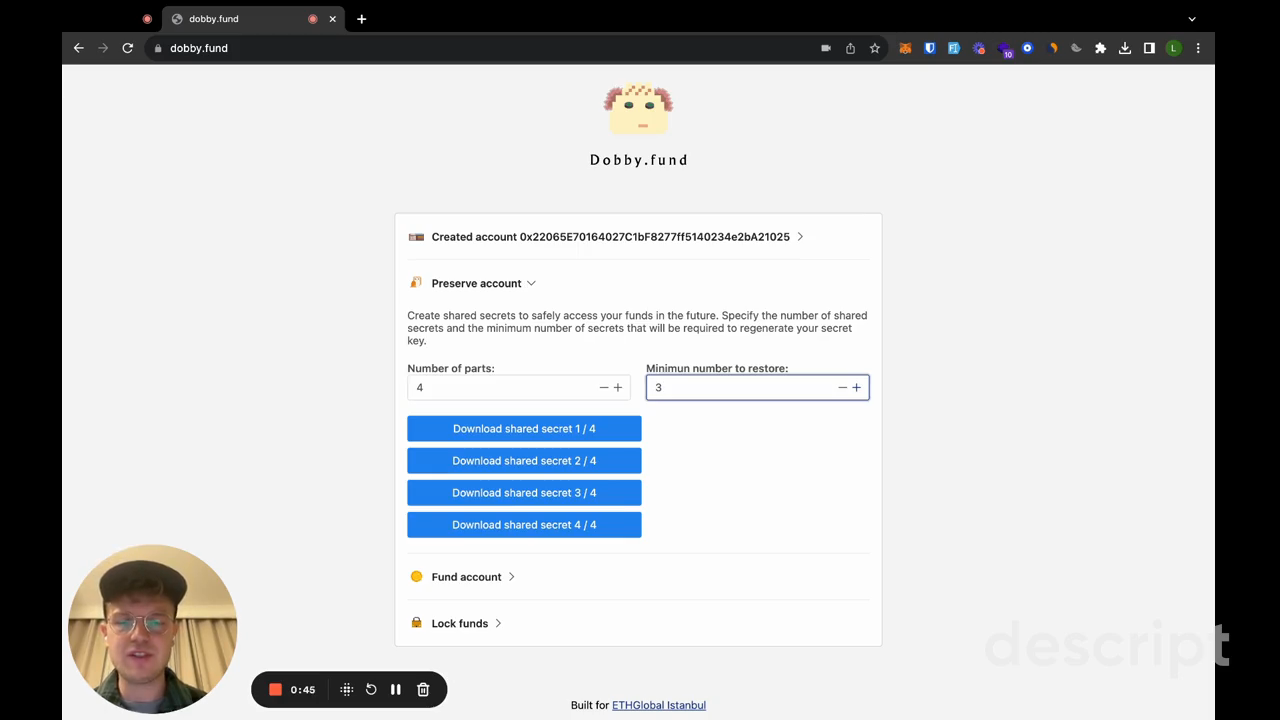Open the purple extension with badge 10

(1005, 49)
